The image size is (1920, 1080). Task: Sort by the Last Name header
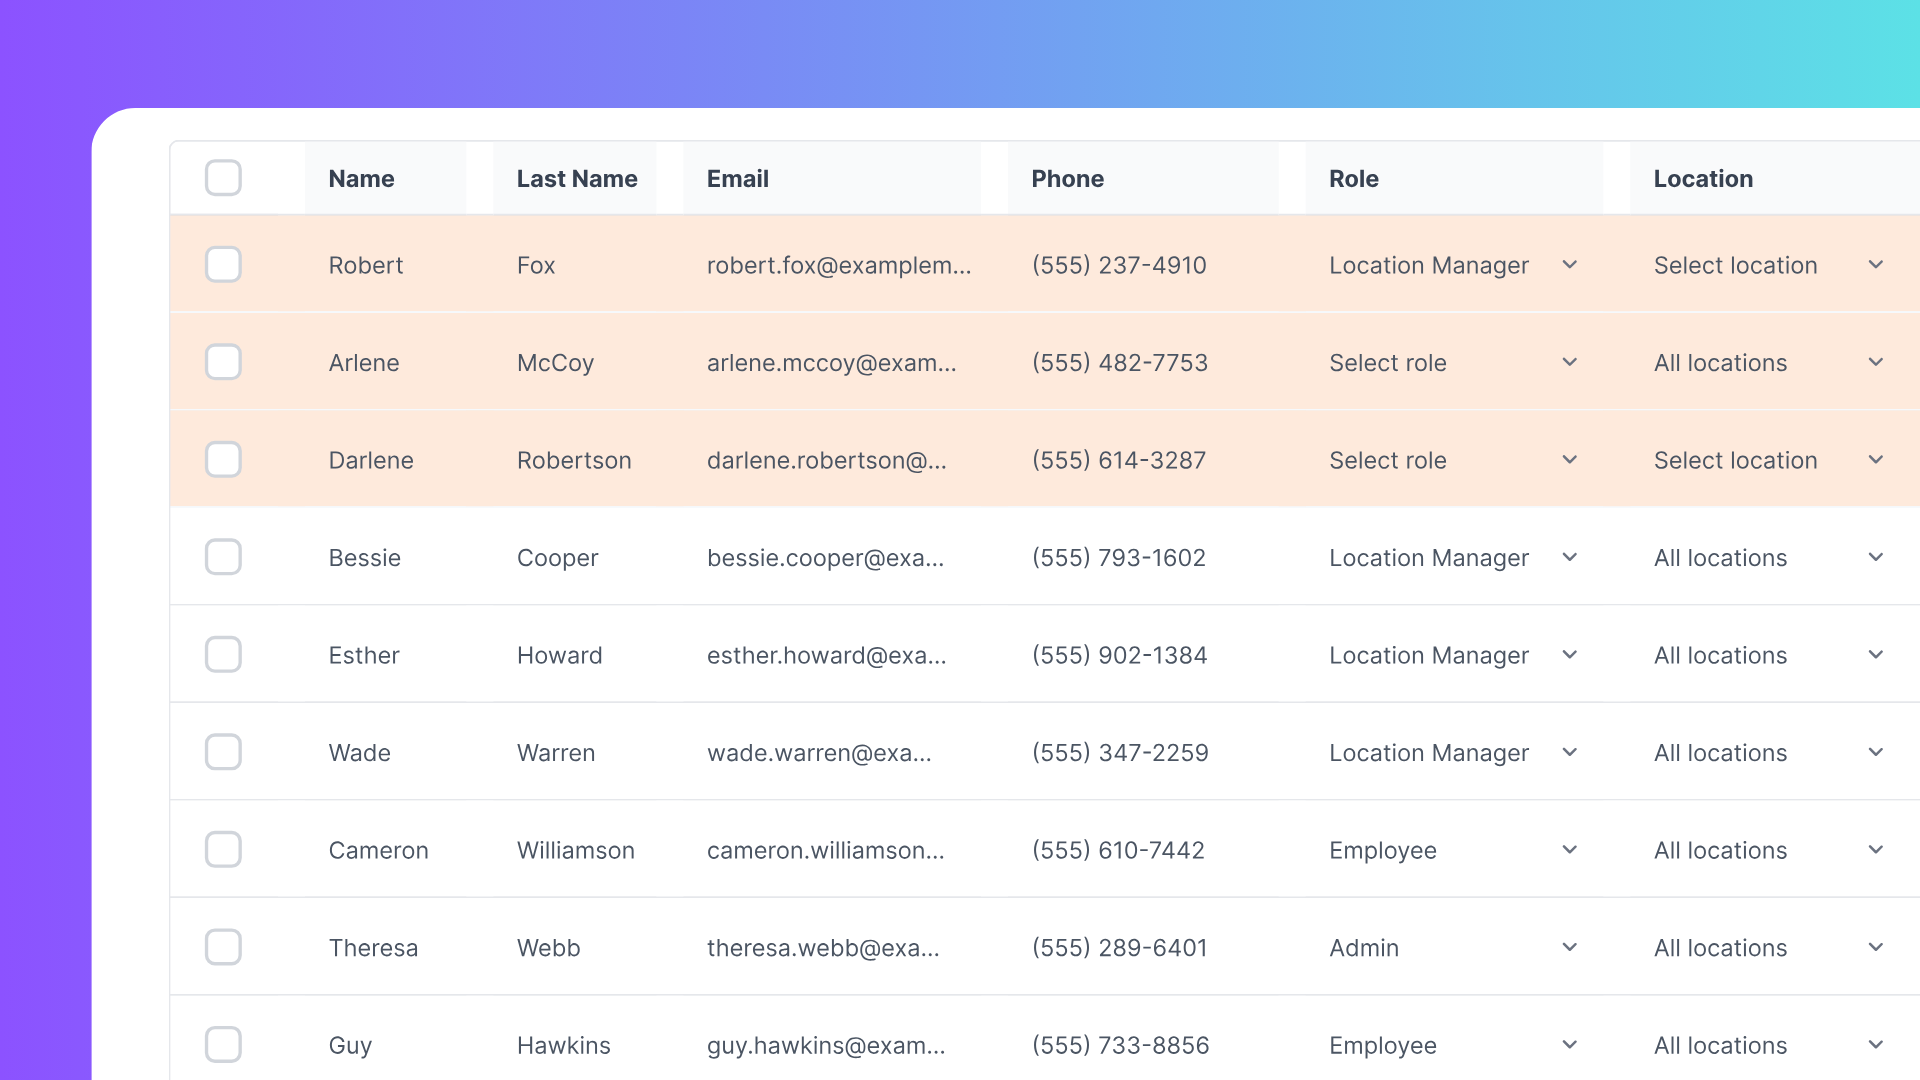click(577, 179)
